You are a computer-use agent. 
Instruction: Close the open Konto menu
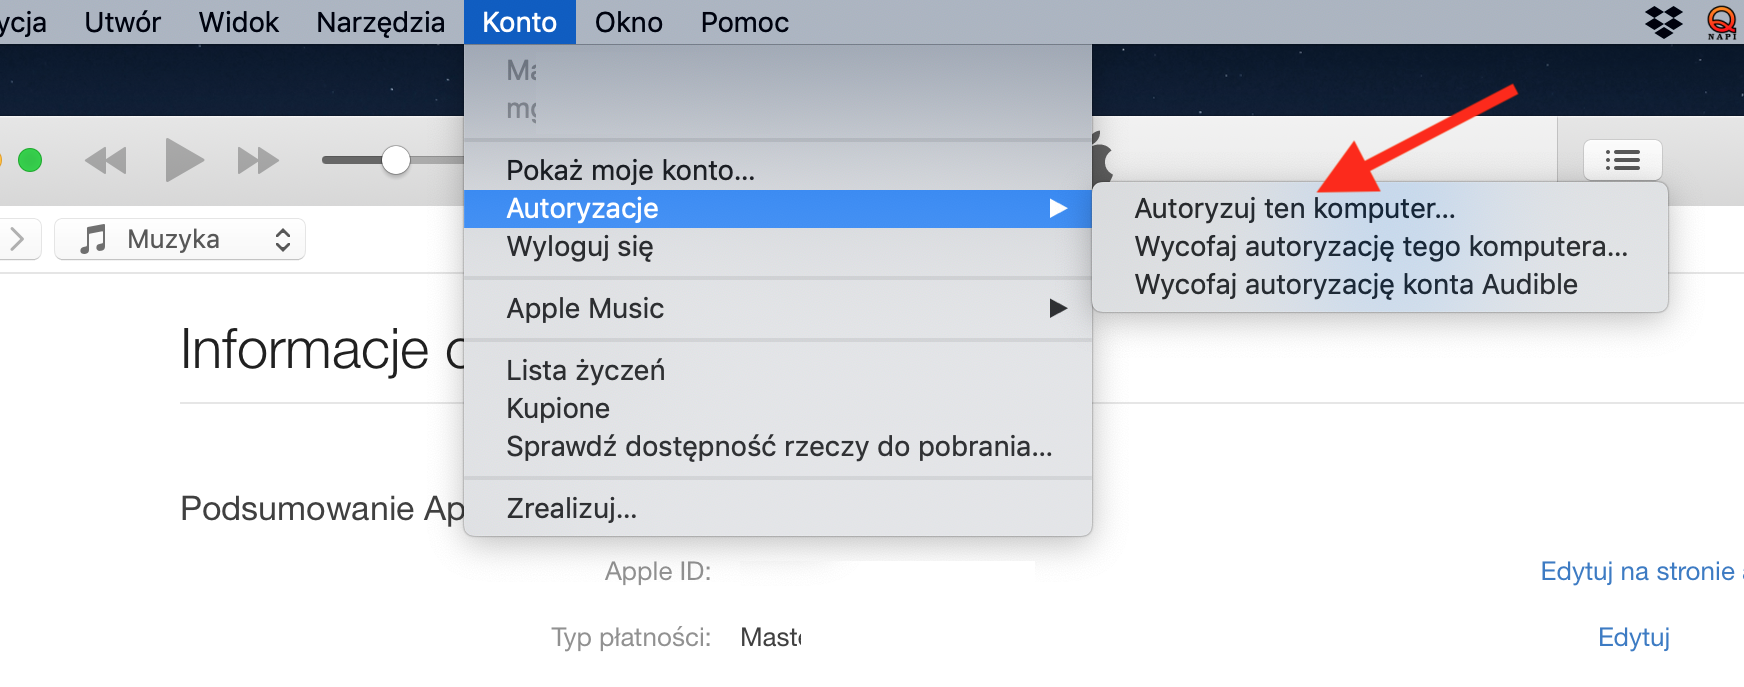tap(520, 22)
